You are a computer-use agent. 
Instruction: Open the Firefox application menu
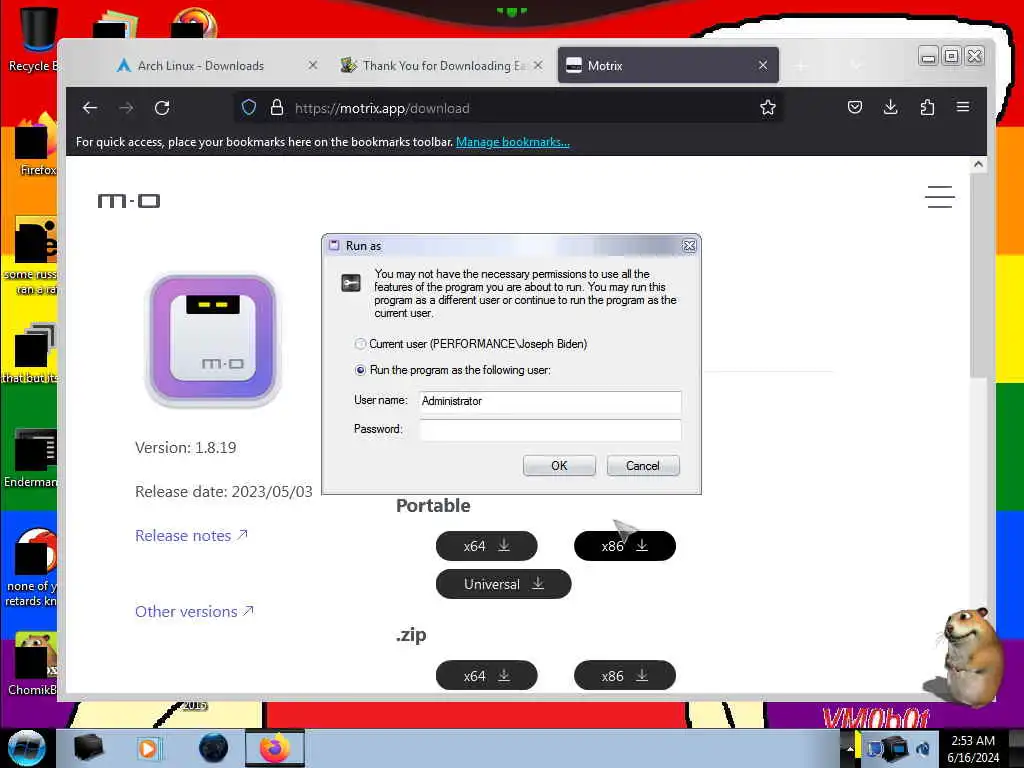tap(963, 106)
